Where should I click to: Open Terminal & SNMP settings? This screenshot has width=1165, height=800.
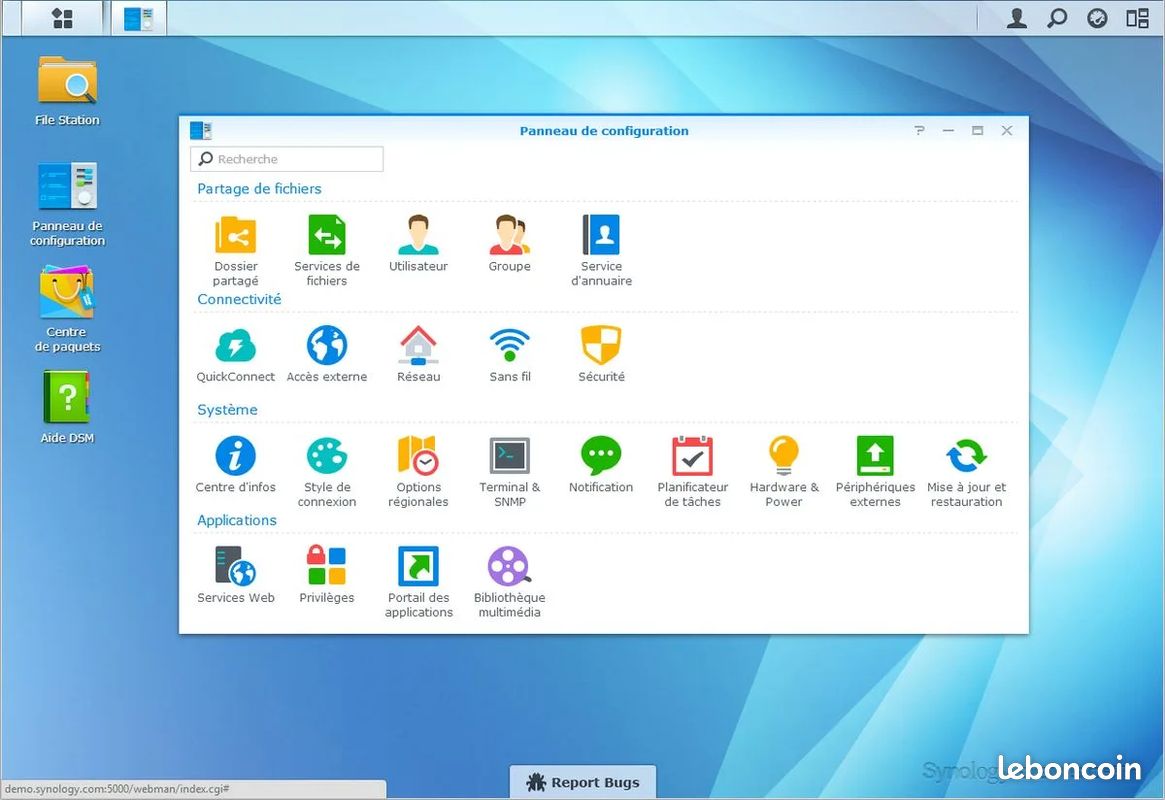(509, 458)
